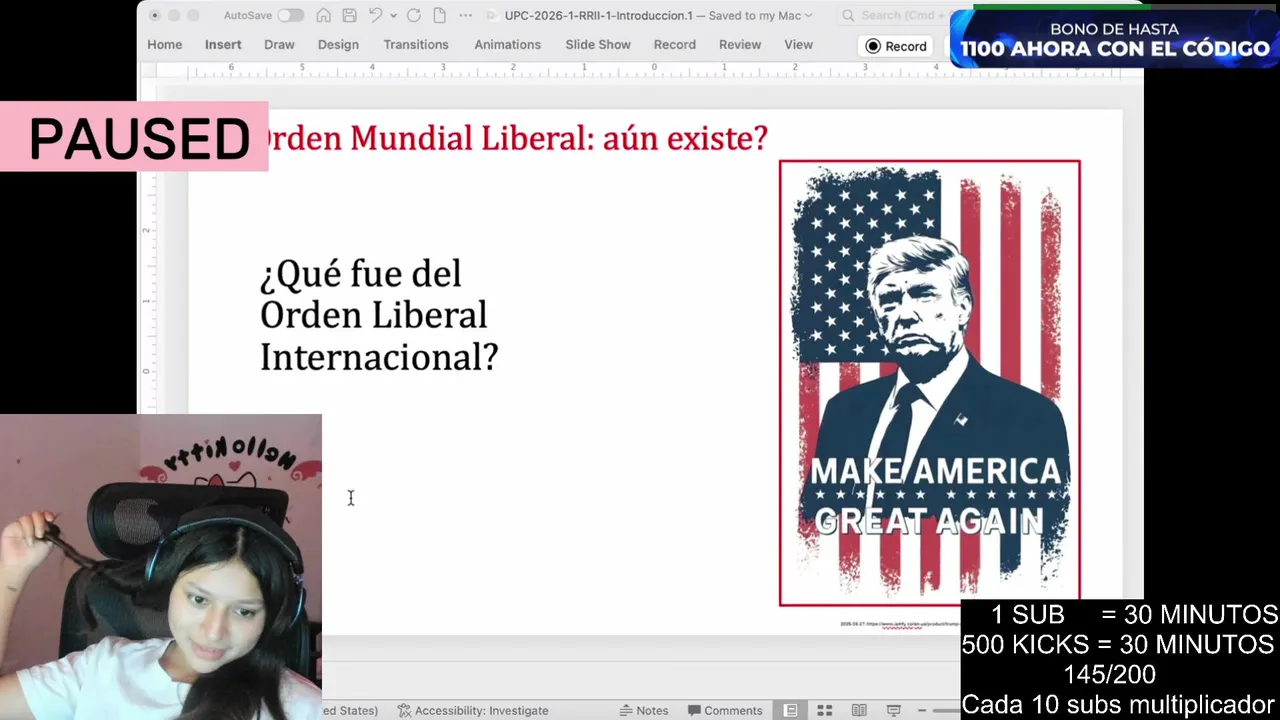Viewport: 1280px width, 720px height.
Task: Toggle the AutoSave switch
Action: click(x=291, y=15)
